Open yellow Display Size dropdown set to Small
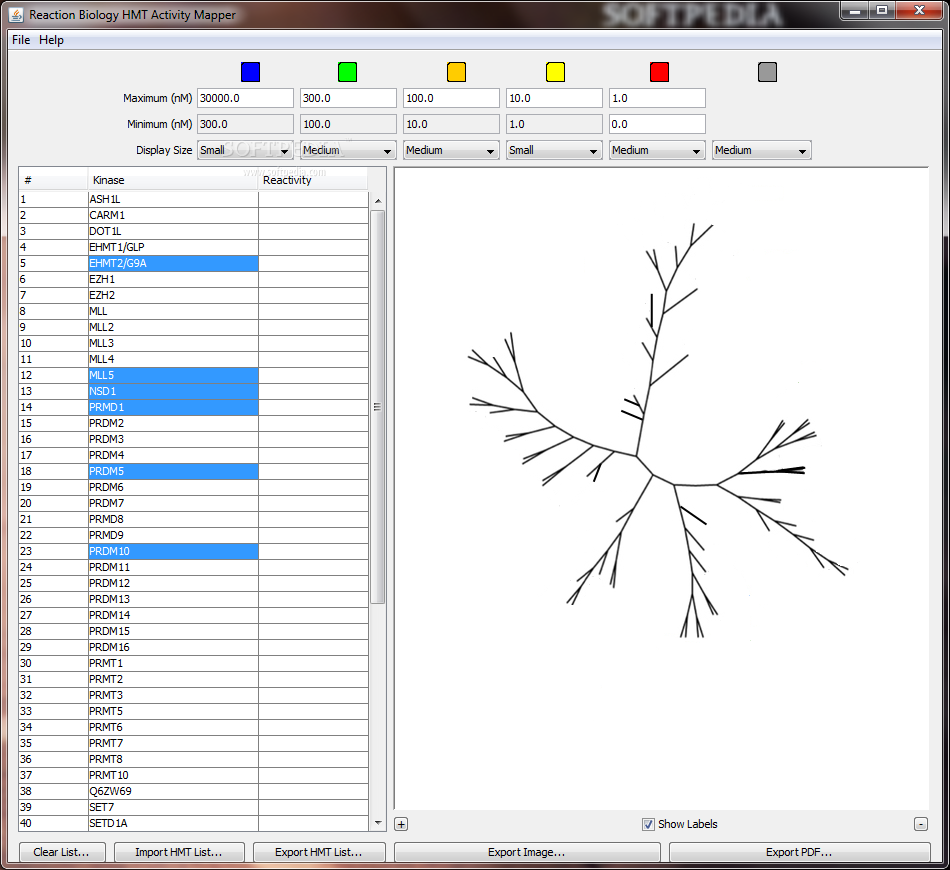Screen dimensions: 950x870 pyautogui.click(x=554, y=150)
